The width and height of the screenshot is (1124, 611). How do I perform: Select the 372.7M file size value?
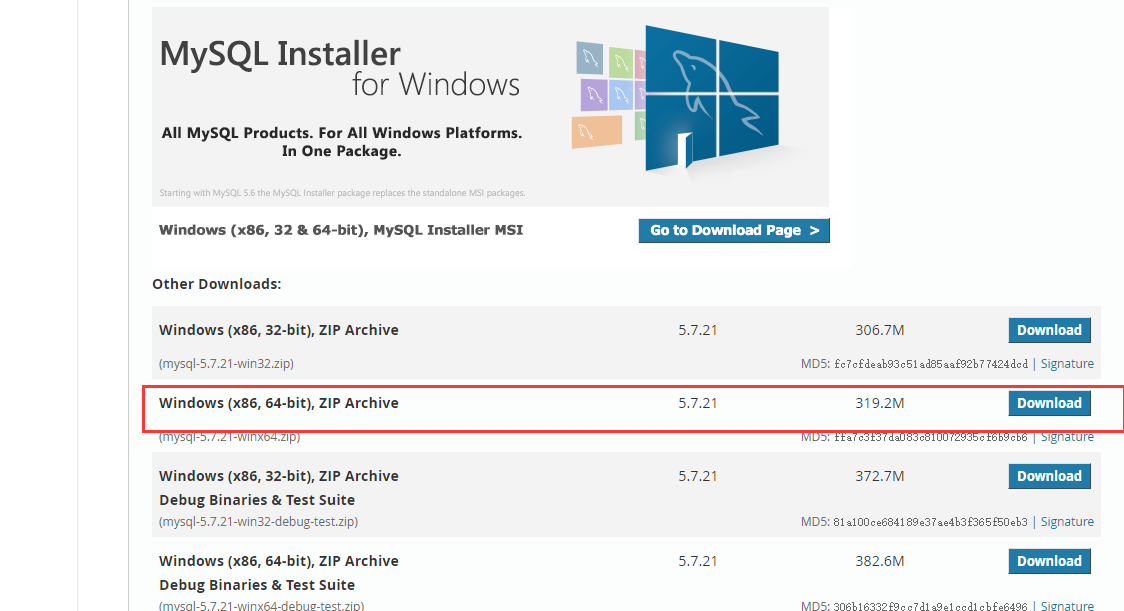click(880, 476)
